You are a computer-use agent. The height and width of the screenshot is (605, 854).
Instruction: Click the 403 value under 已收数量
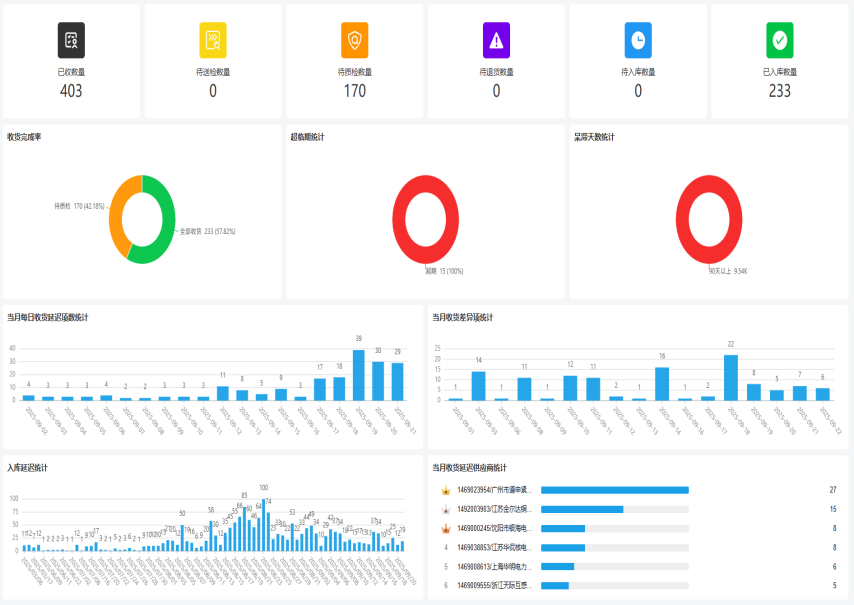point(71,92)
